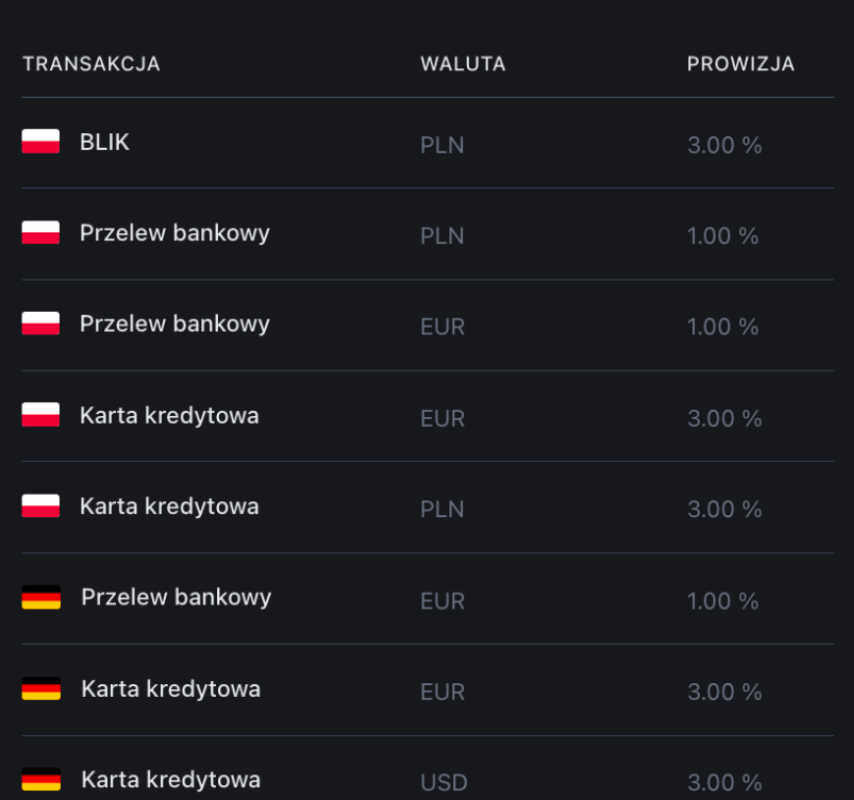The image size is (854, 800).
Task: Click the Polish flag on the Karta kredytowa PLN row
Action: (x=41, y=506)
